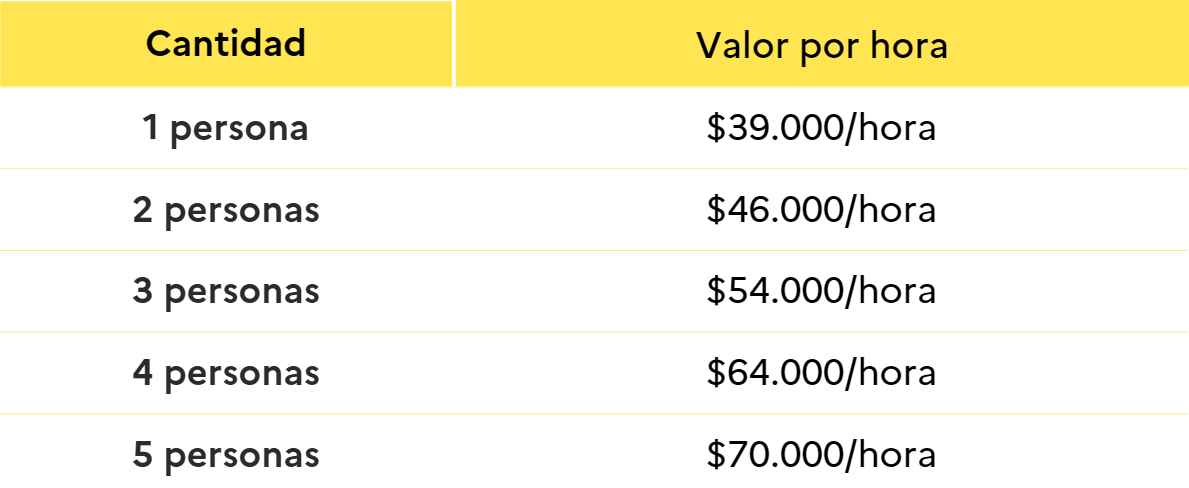This screenshot has height=488, width=1189.
Task: Click the line between 2 personas and 3 personas rows
Action: point(594,250)
